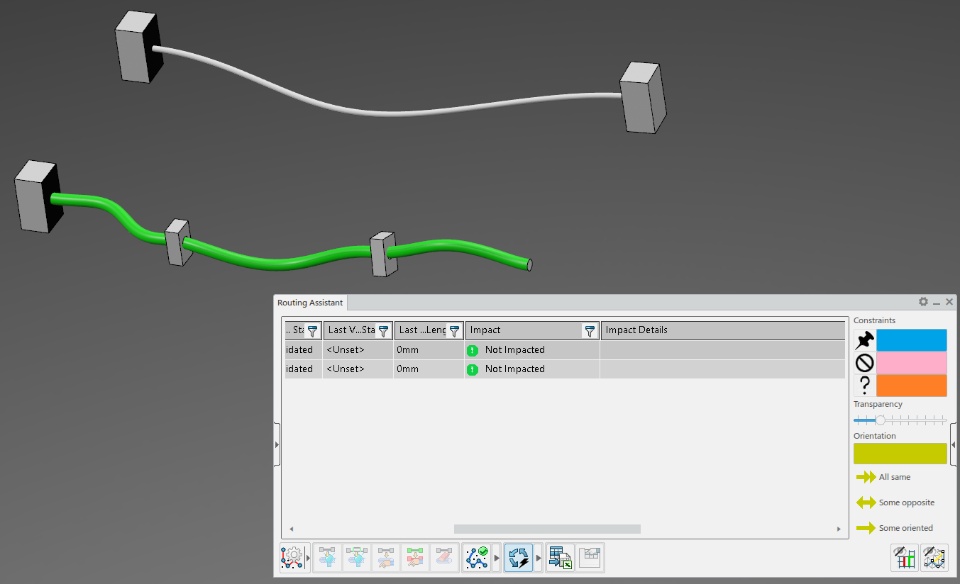Image resolution: width=960 pixels, height=584 pixels.
Task: Click the second row 0mm cell
Action: point(429,369)
